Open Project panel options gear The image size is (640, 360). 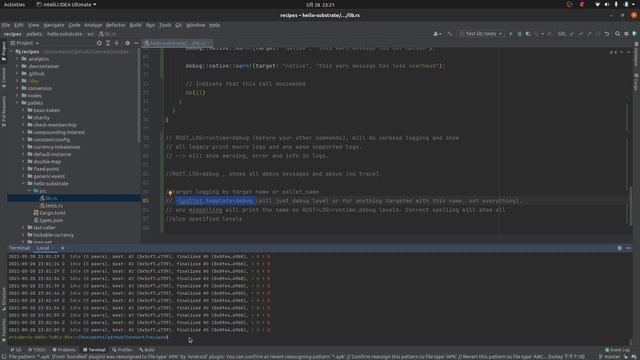pyautogui.click(x=127, y=43)
